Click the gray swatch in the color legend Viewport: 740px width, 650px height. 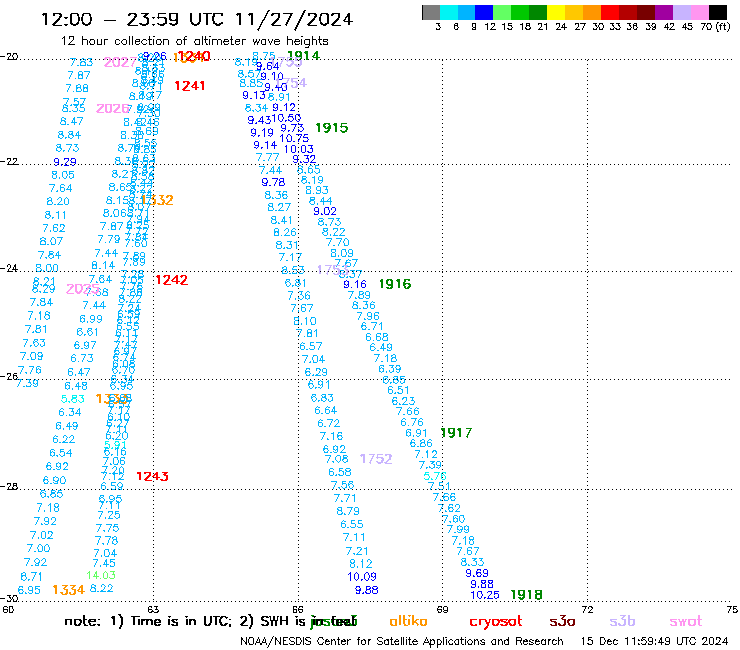click(431, 12)
